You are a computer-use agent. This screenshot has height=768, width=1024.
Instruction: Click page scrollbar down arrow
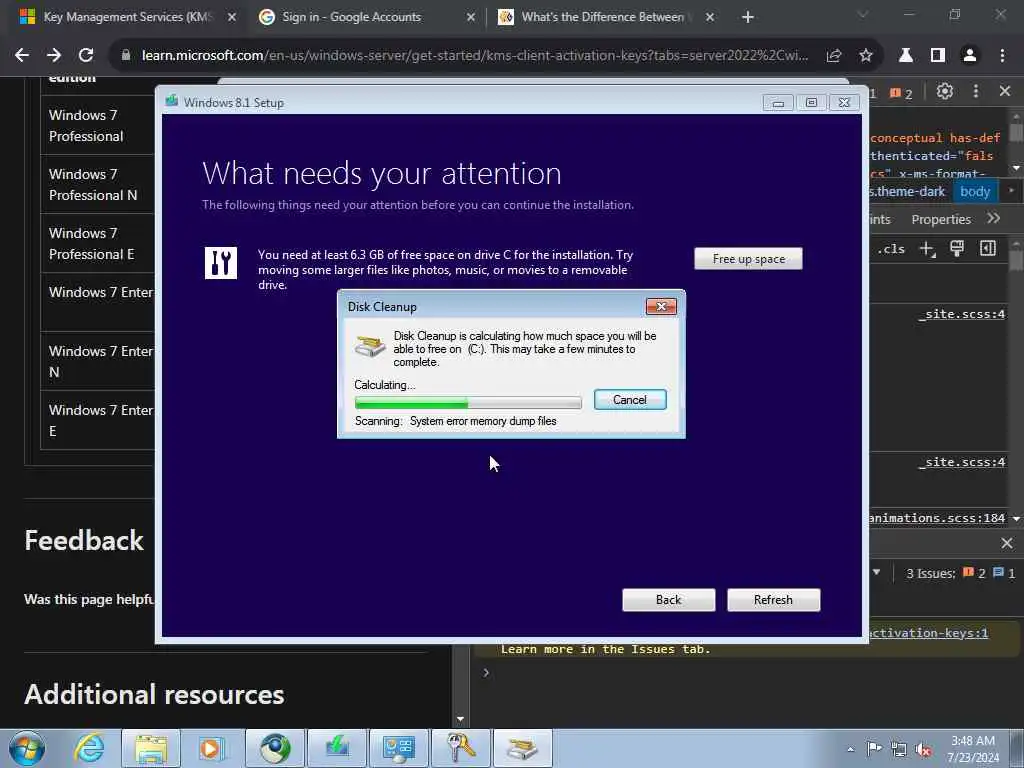click(x=460, y=719)
